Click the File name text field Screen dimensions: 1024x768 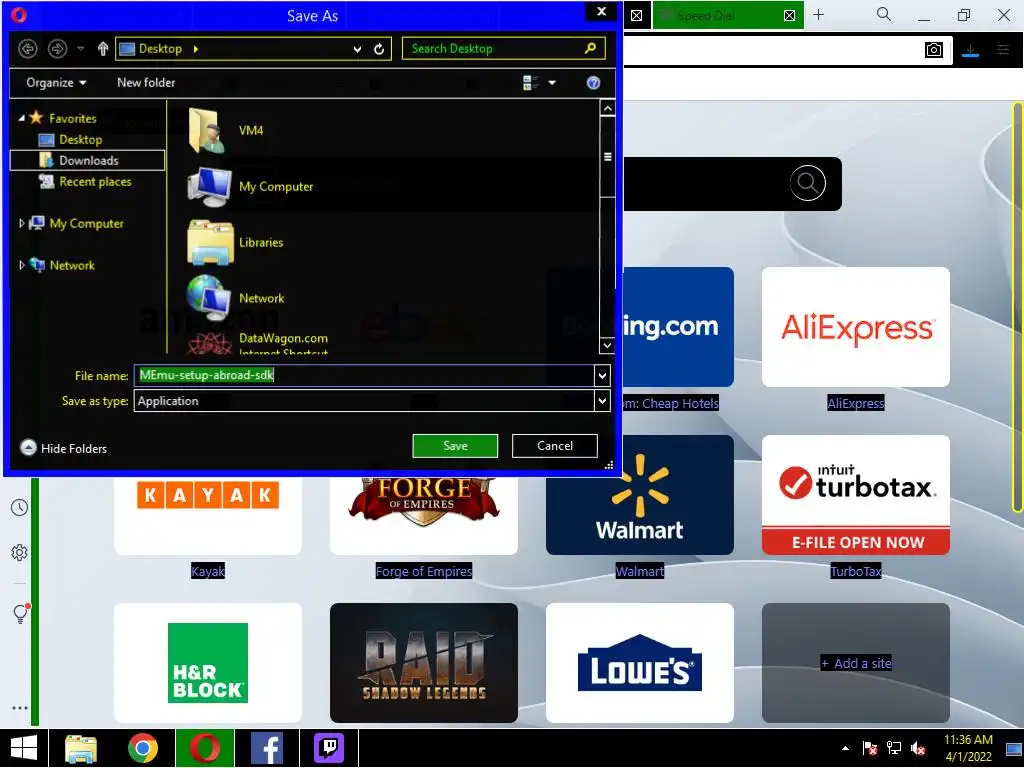pyautogui.click(x=364, y=375)
